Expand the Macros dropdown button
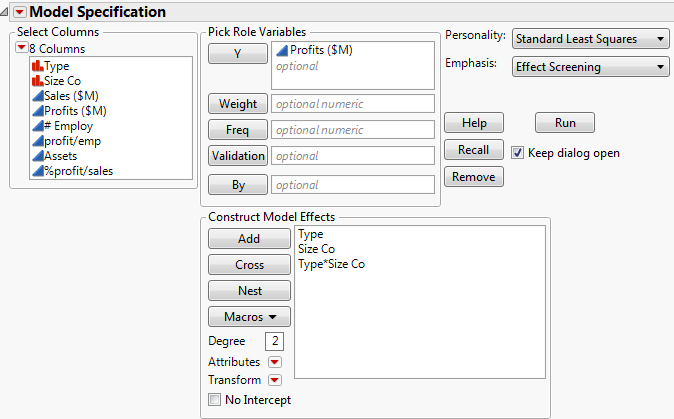674x419 pixels. pyautogui.click(x=250, y=317)
